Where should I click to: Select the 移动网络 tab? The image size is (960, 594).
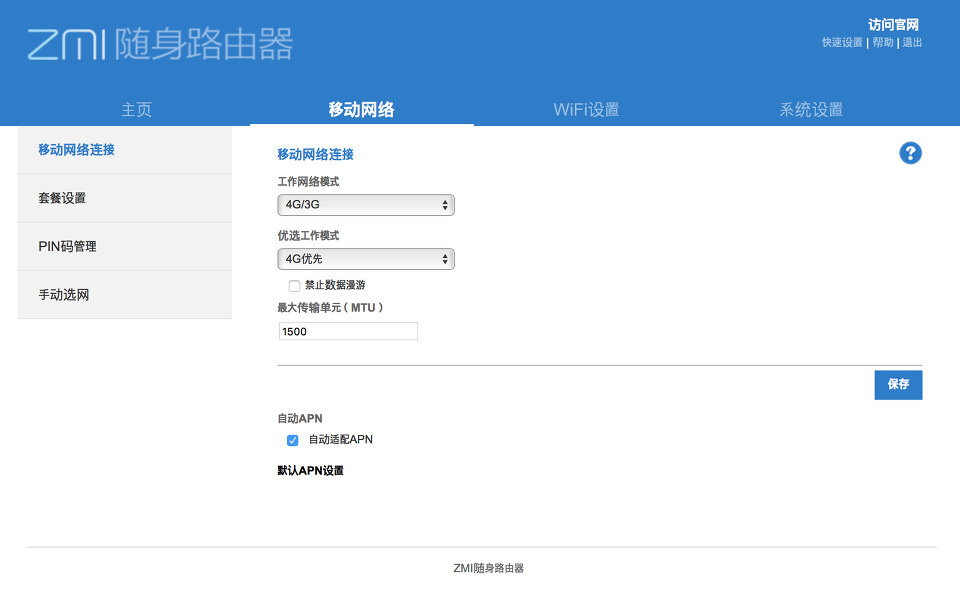point(361,110)
